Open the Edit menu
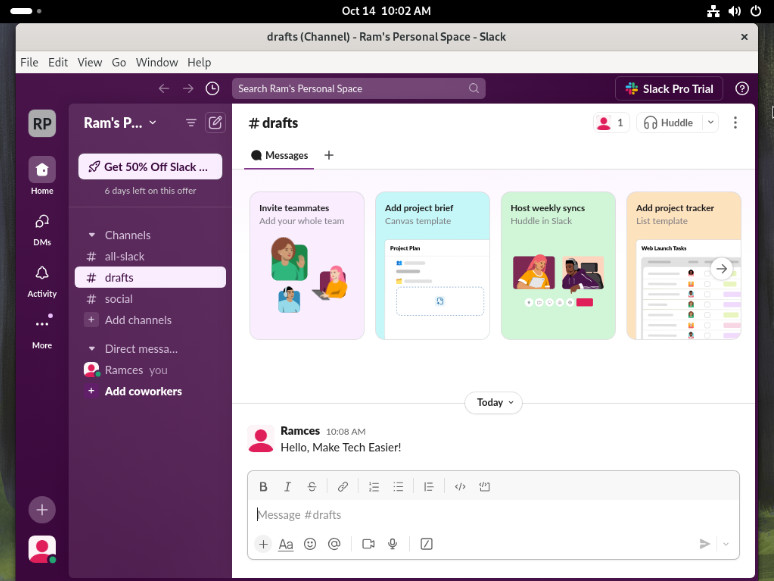The width and height of the screenshot is (774, 581). (x=58, y=62)
